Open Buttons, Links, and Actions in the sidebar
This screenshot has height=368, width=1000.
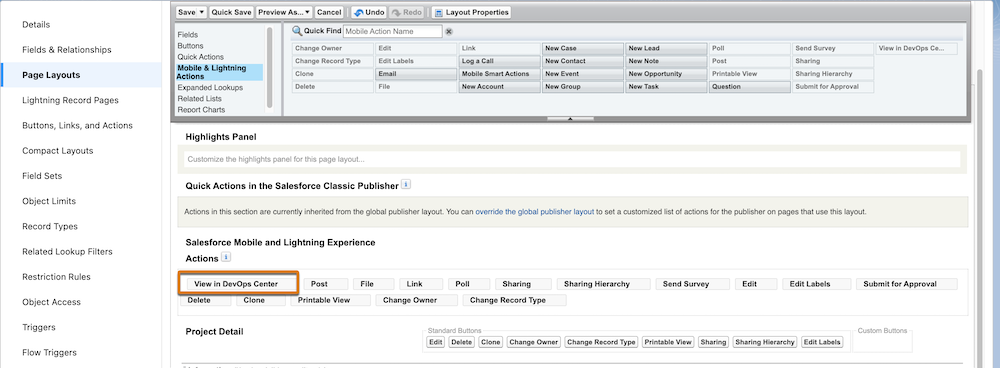pos(77,126)
